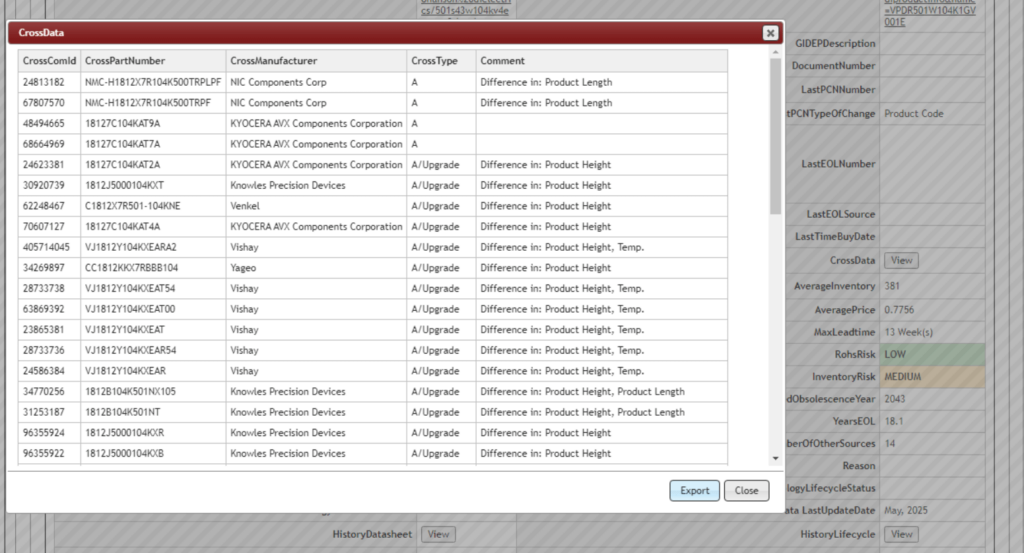
Task: Sort by CrossManufacturer column header
Action: pos(316,61)
